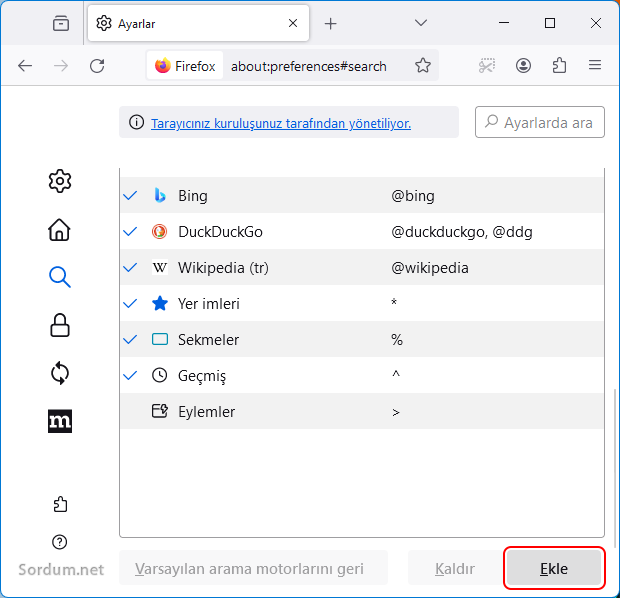
Task: Open the account profile icon
Action: tap(523, 65)
